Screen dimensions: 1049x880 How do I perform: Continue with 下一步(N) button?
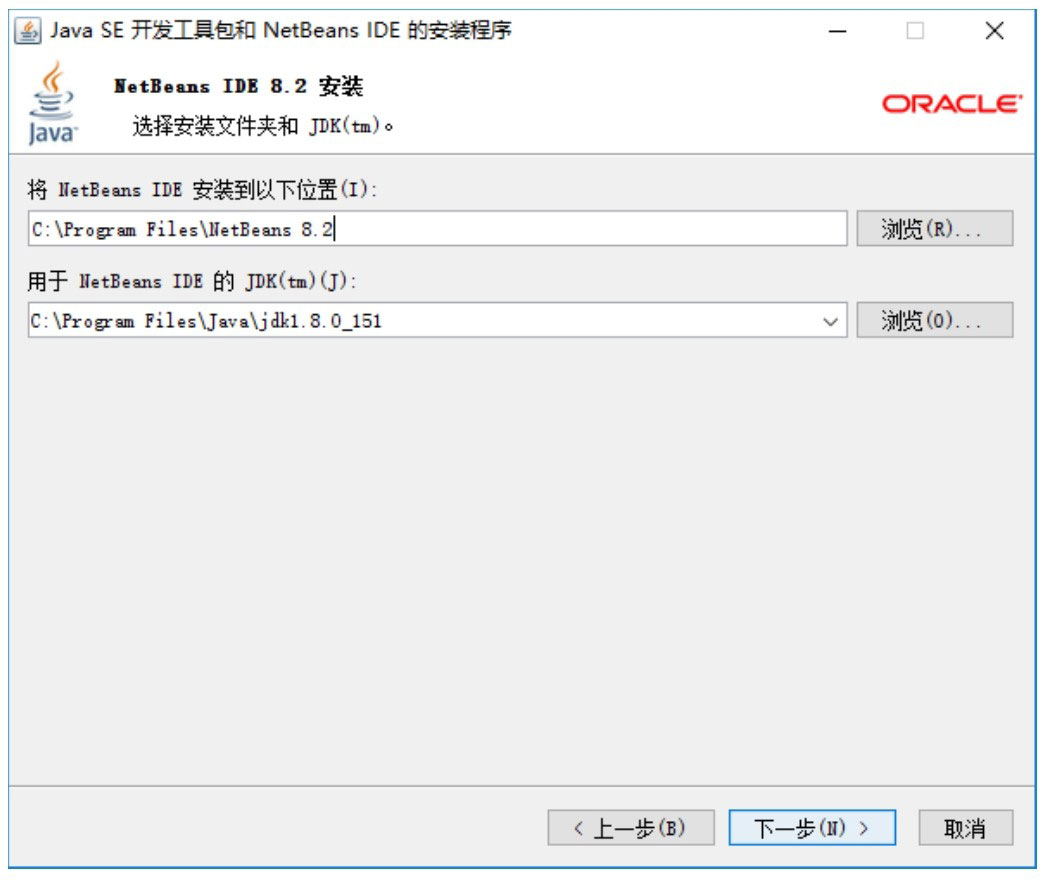click(x=812, y=828)
